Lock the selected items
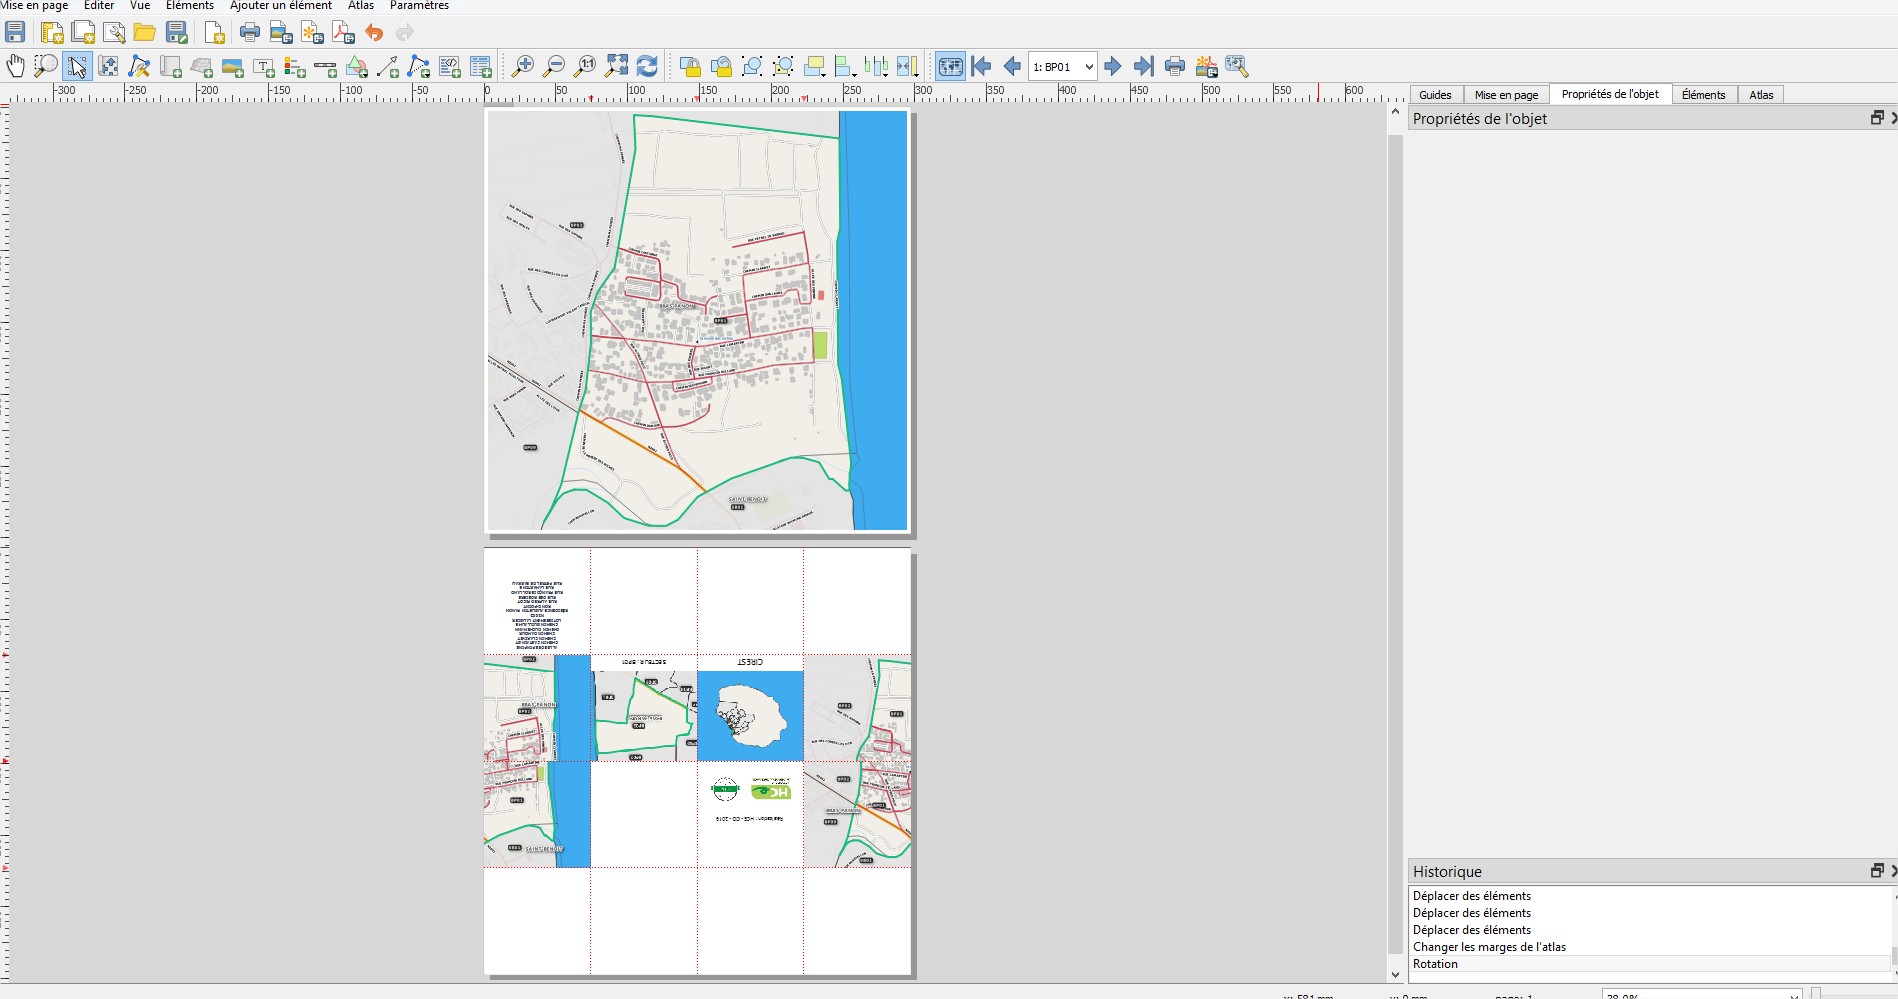1898x999 pixels. tap(690, 67)
